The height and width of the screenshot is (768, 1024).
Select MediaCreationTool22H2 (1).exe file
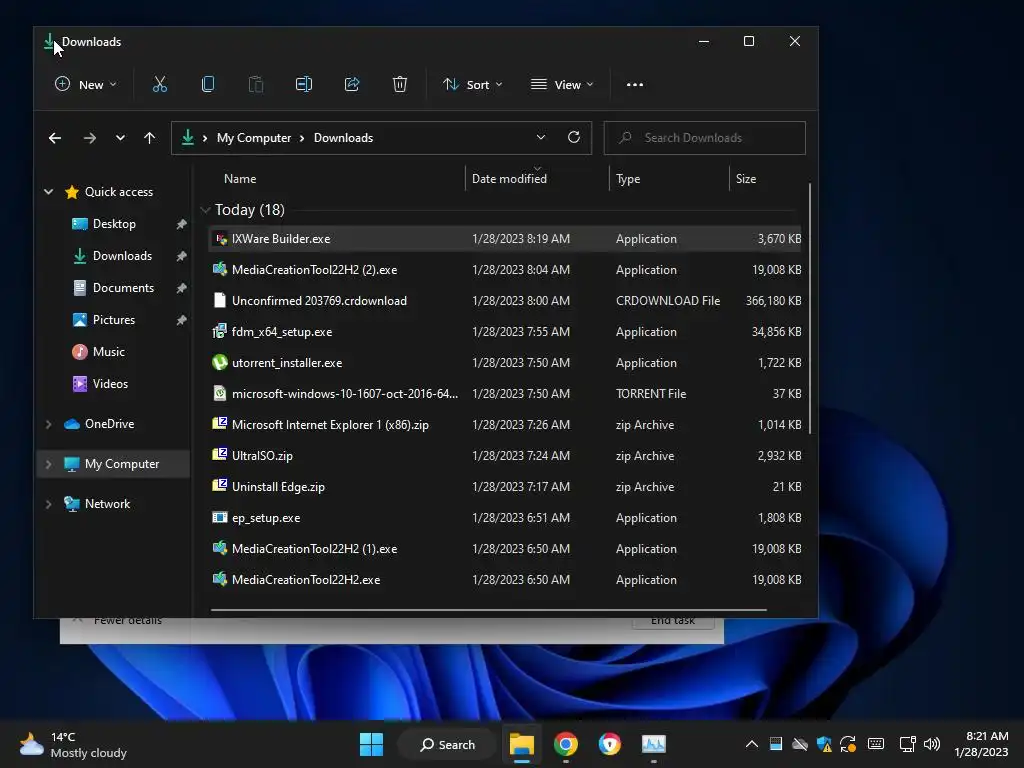coord(505,549)
